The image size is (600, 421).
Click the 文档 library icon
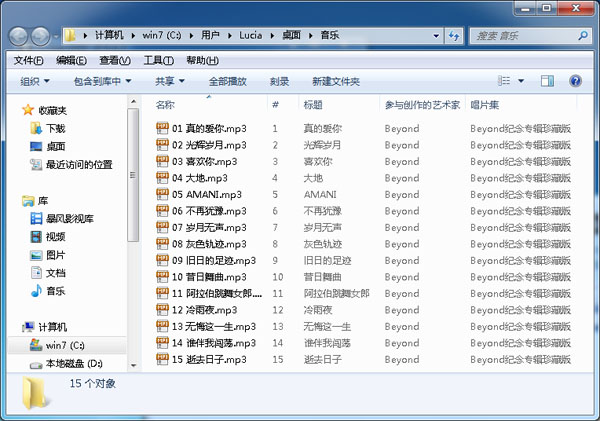[x=36, y=273]
